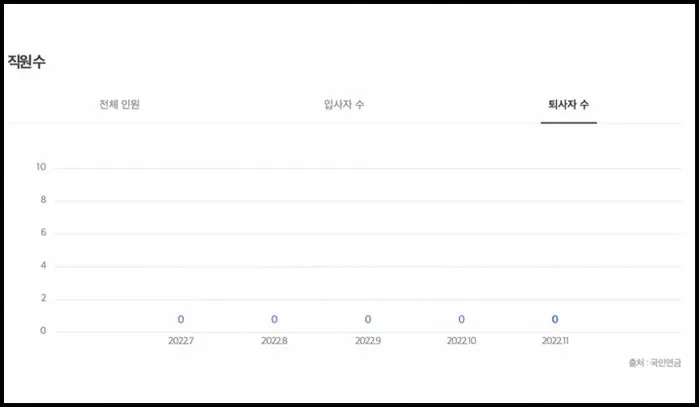The image size is (699, 407).
Task: Select the 퇴사자 수 tab
Action: tap(568, 104)
